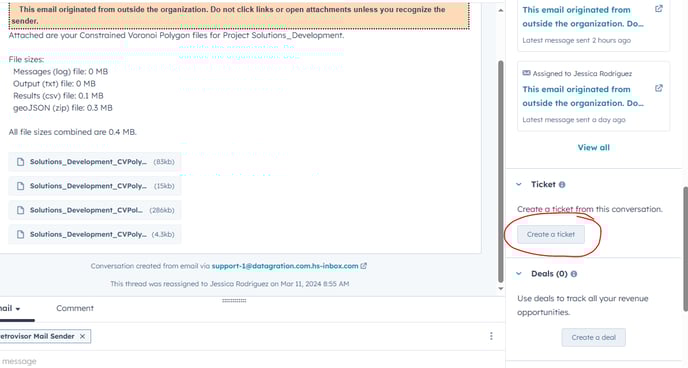The width and height of the screenshot is (688, 368).
Task: Open the three-dot options menu in reply editor
Action: coord(491,336)
